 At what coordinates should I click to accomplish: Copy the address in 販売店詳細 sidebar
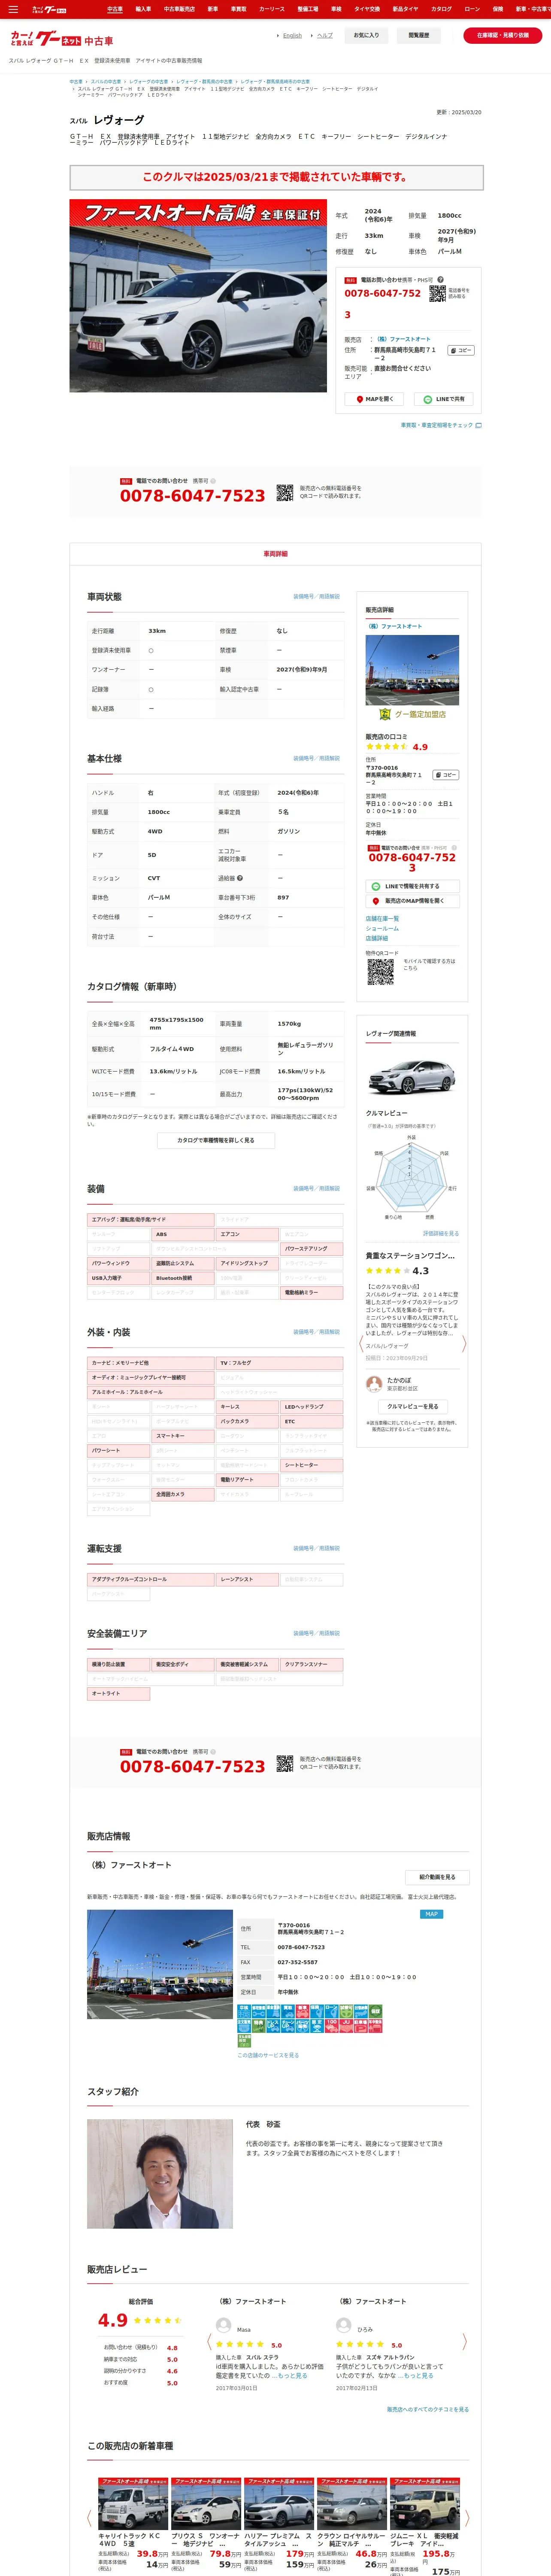(446, 775)
